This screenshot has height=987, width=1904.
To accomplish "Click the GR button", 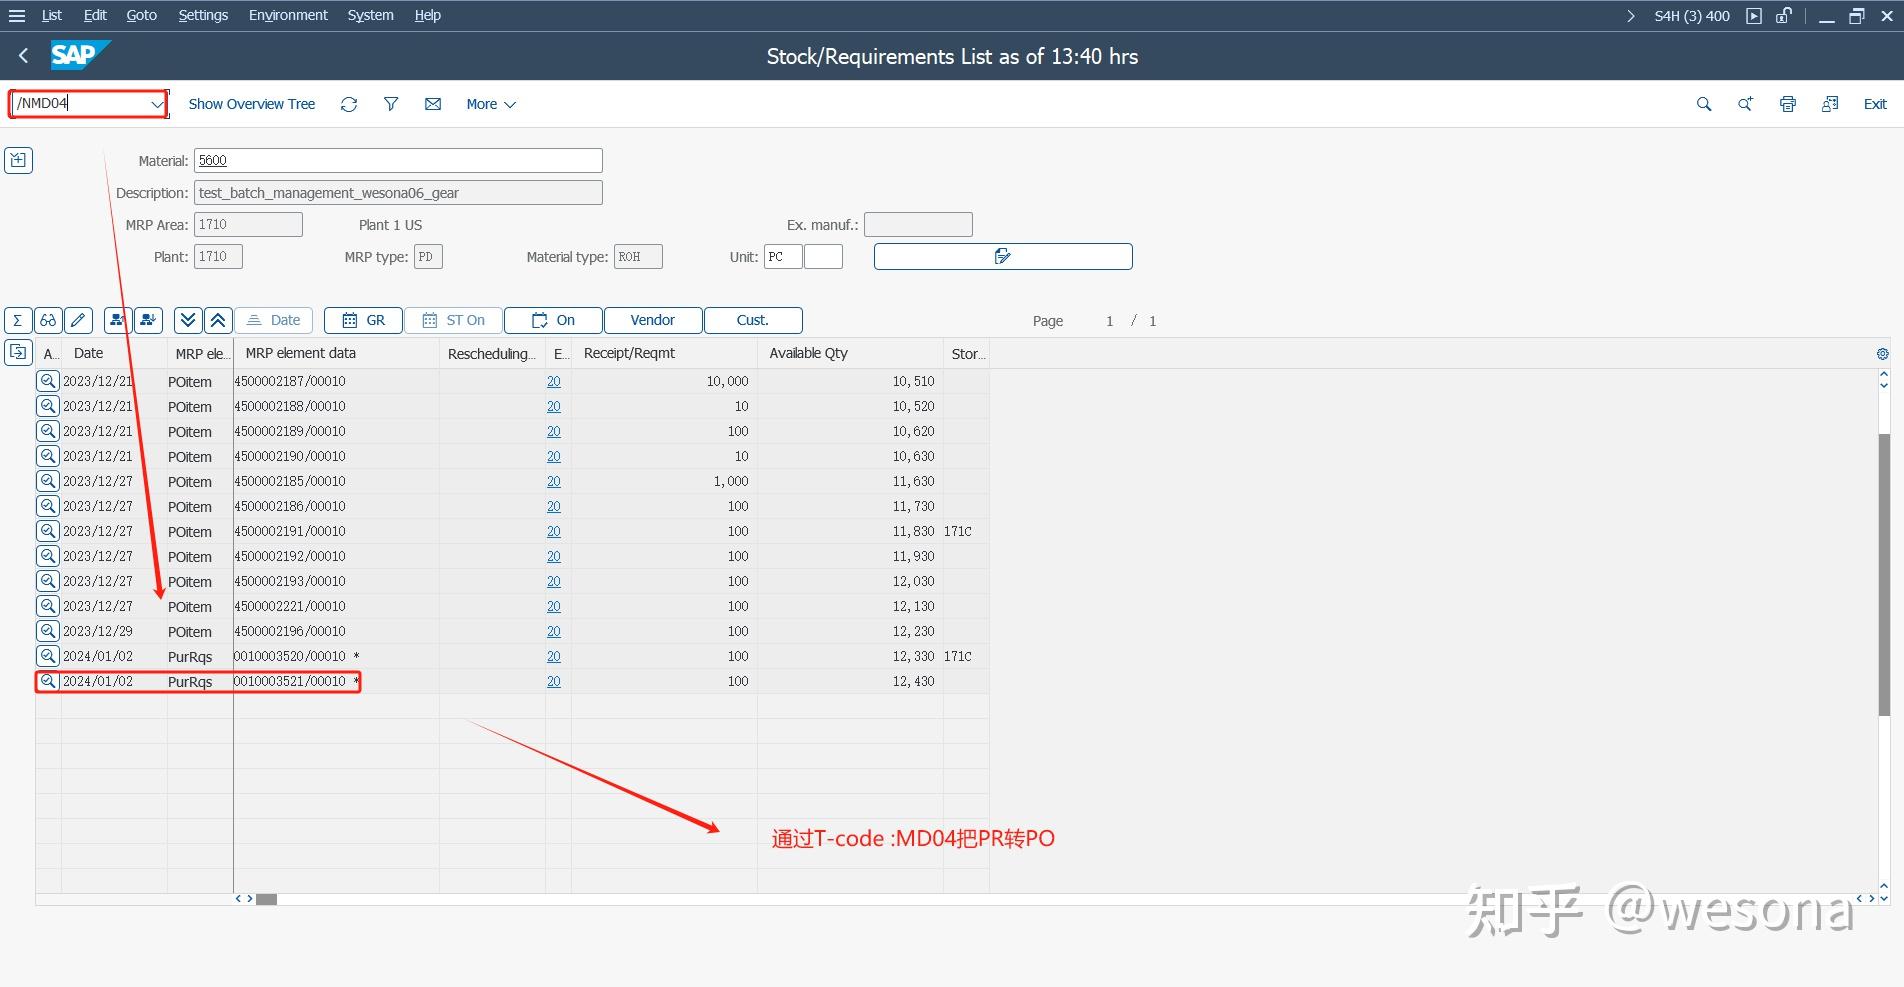I will tap(362, 320).
